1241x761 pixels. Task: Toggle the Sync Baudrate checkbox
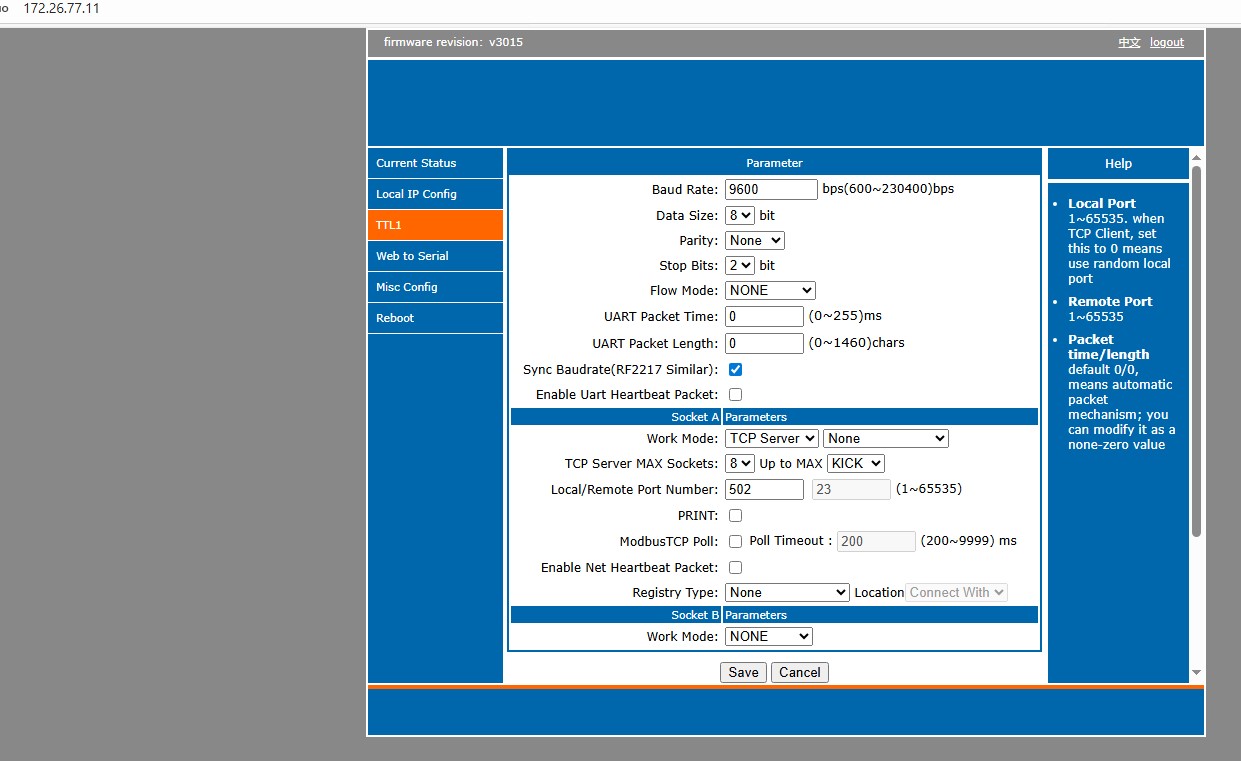pyautogui.click(x=735, y=370)
